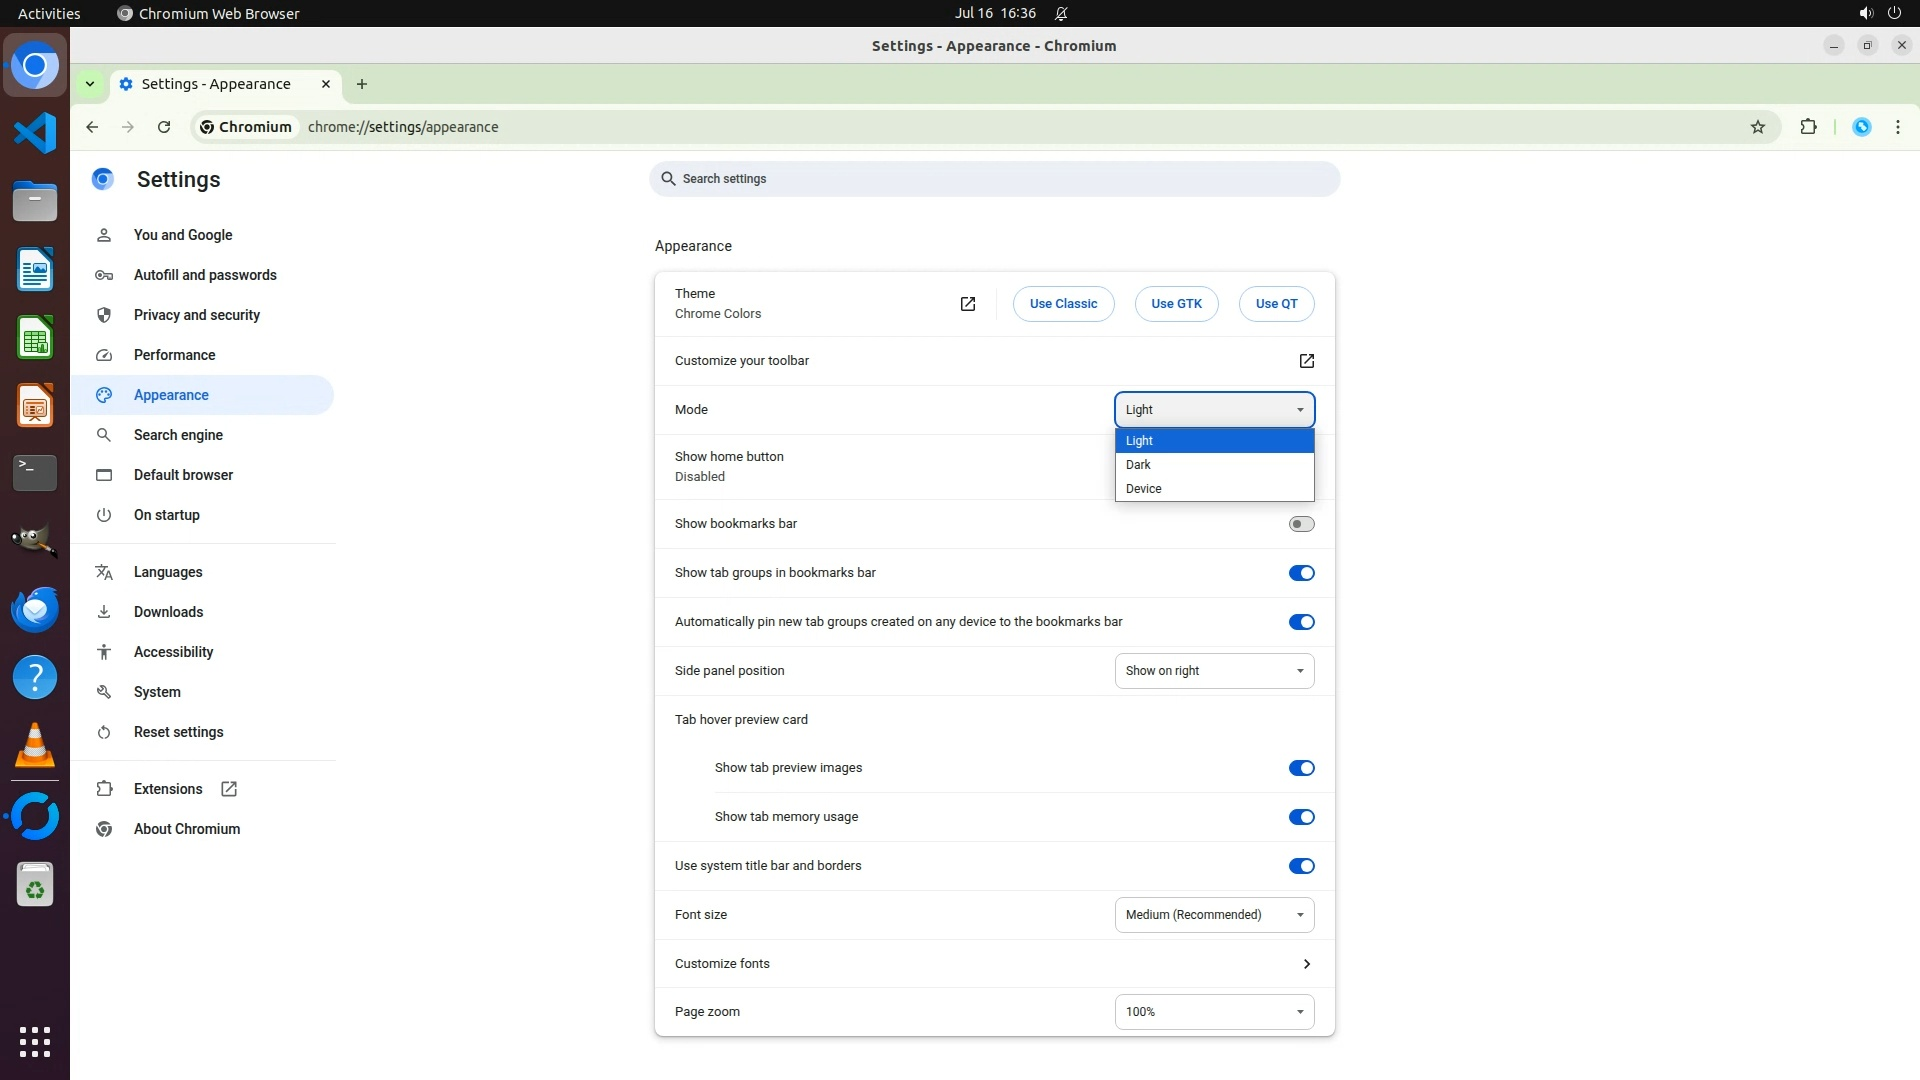Launch Visual Studio Code from the dock

pos(35,133)
